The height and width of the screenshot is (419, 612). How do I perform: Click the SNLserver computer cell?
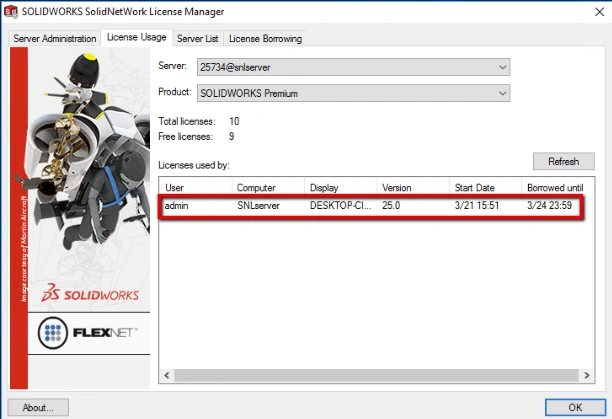pos(258,206)
